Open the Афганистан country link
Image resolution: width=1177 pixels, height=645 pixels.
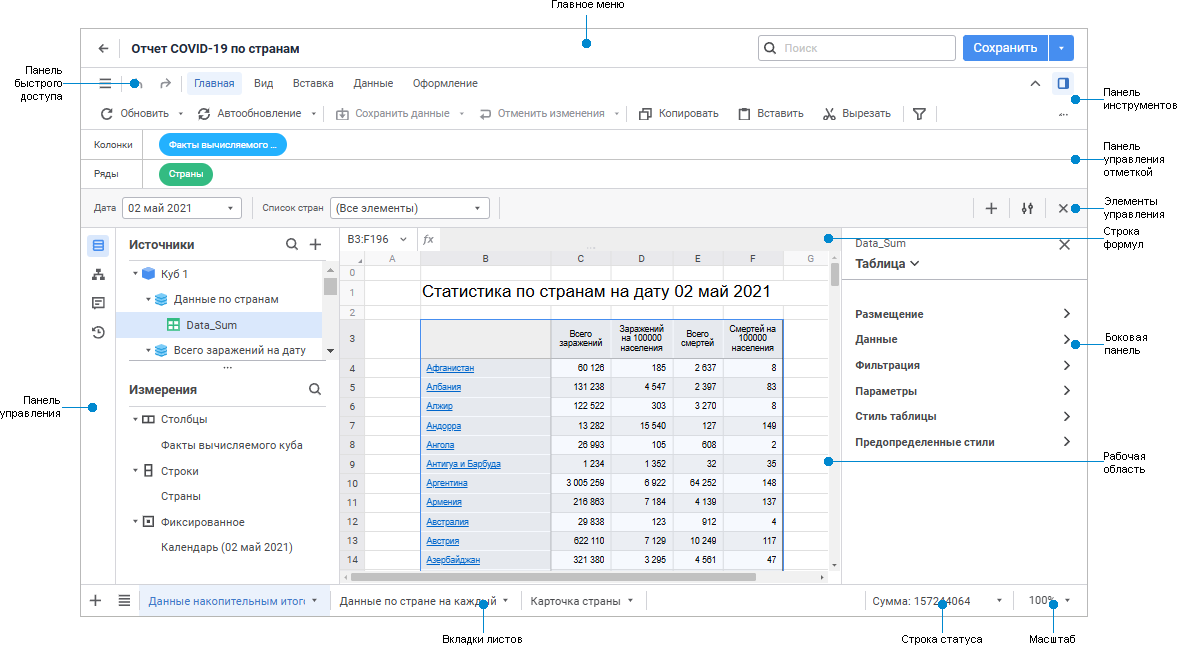(x=450, y=368)
